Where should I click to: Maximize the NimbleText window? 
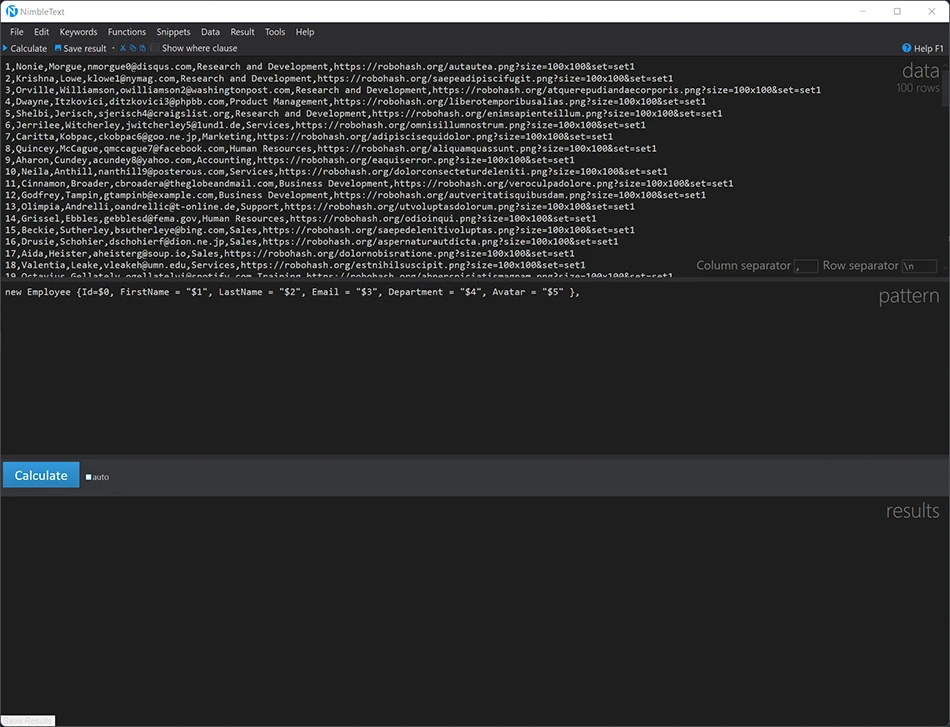pos(897,11)
